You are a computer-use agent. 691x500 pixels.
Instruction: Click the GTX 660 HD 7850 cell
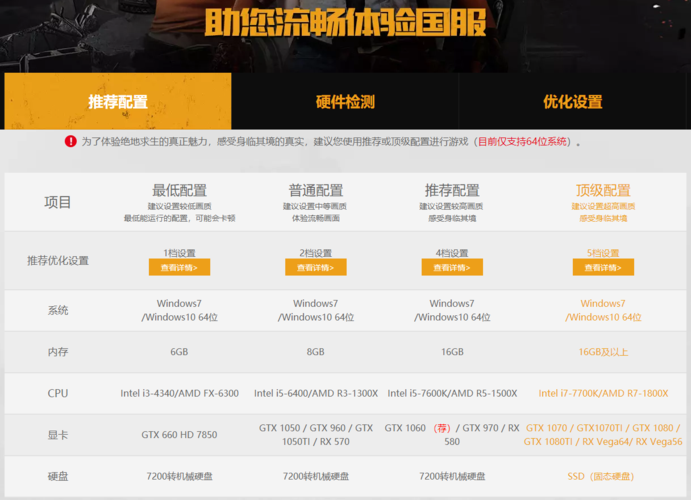[179, 435]
